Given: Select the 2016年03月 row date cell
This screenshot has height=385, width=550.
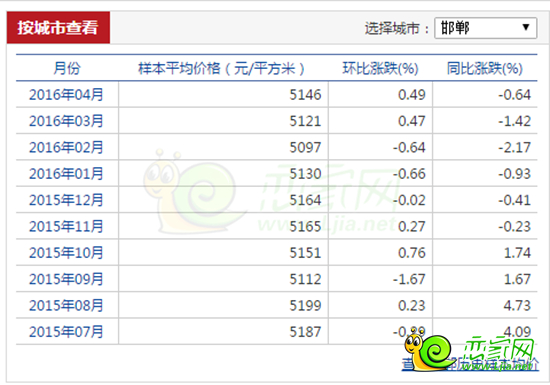Looking at the screenshot, I should point(66,121).
